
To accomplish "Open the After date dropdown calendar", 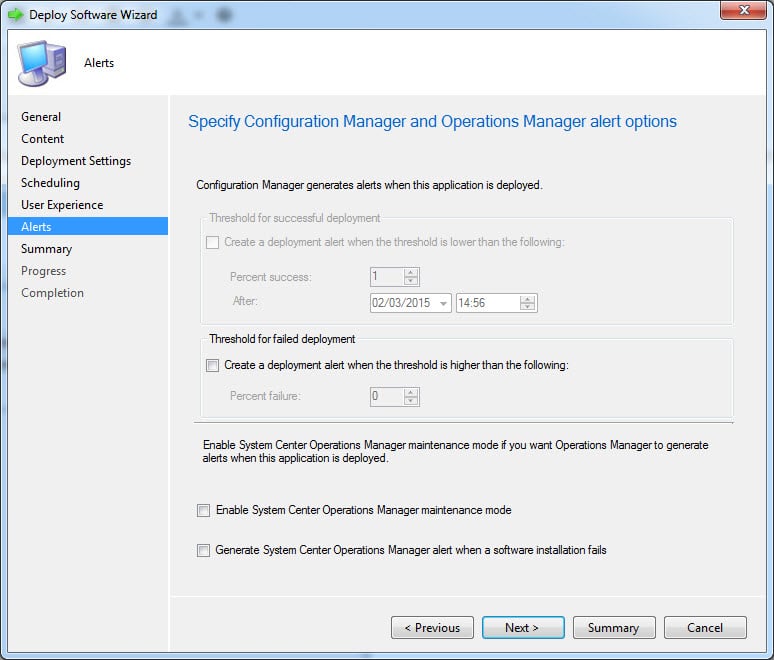I will coord(443,304).
